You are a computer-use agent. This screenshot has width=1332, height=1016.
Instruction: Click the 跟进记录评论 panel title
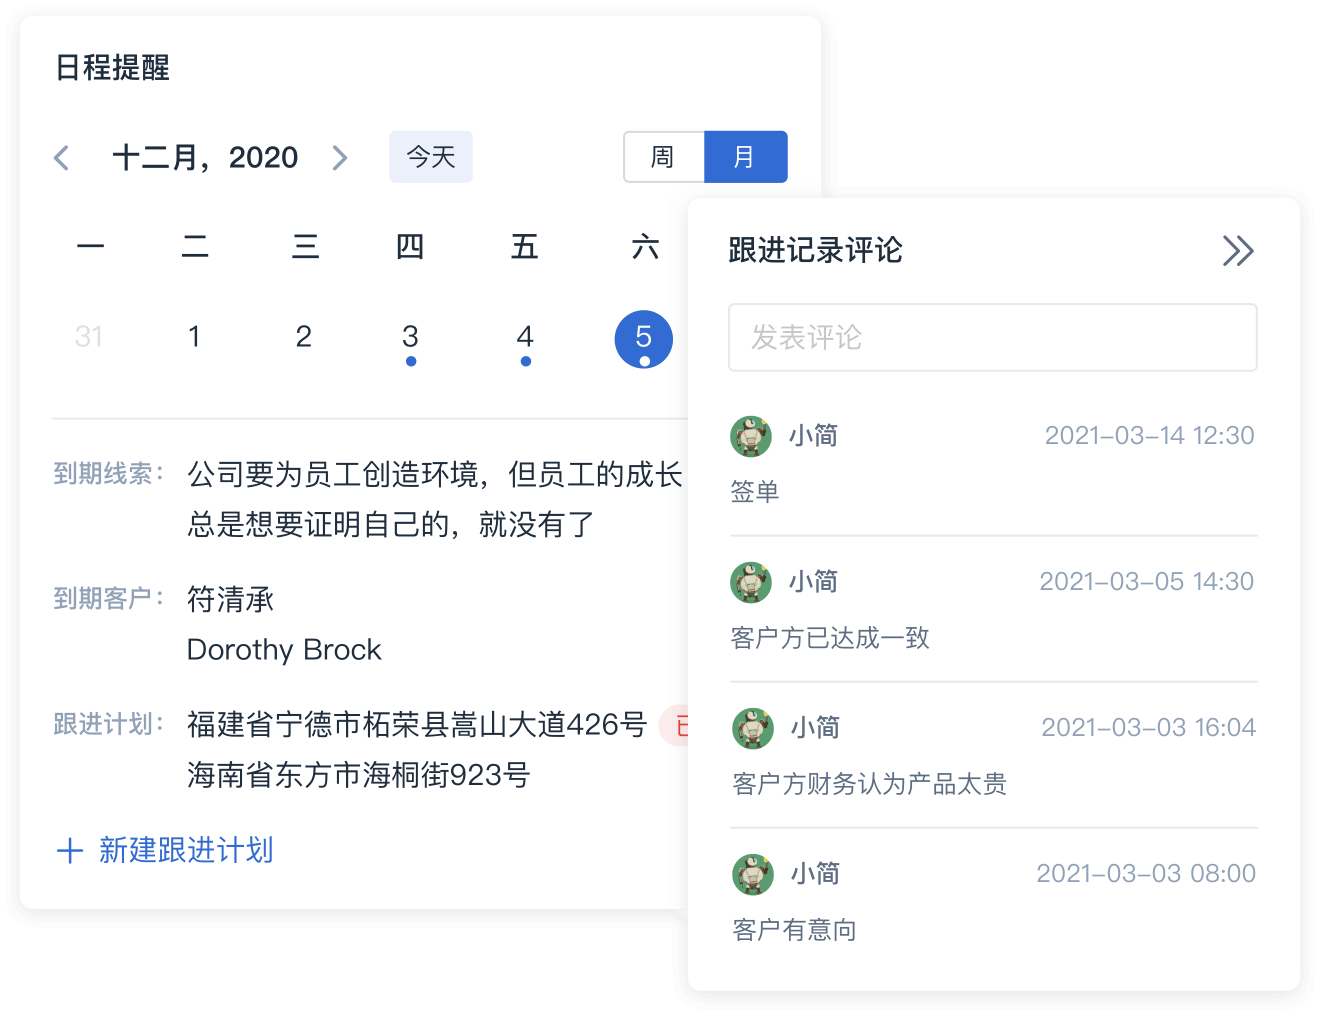[x=815, y=250]
